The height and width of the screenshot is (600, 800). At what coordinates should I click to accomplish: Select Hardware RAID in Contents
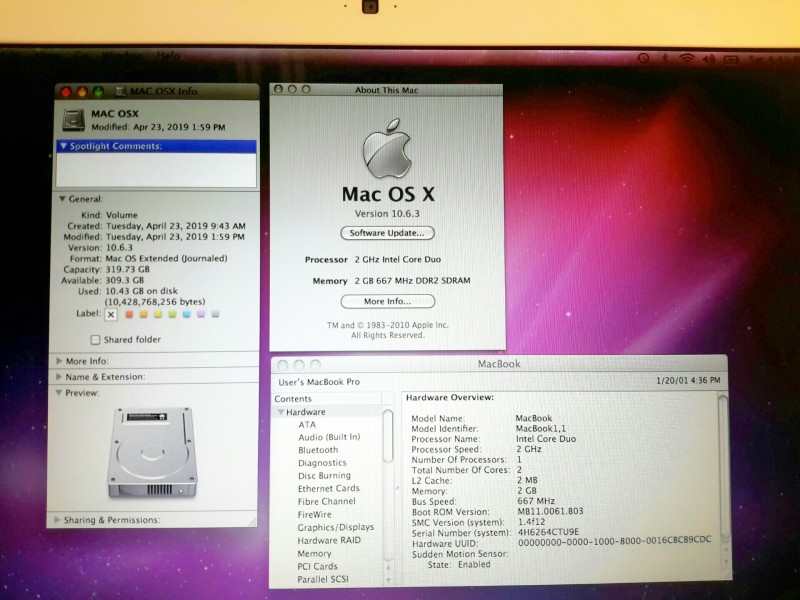point(329,540)
